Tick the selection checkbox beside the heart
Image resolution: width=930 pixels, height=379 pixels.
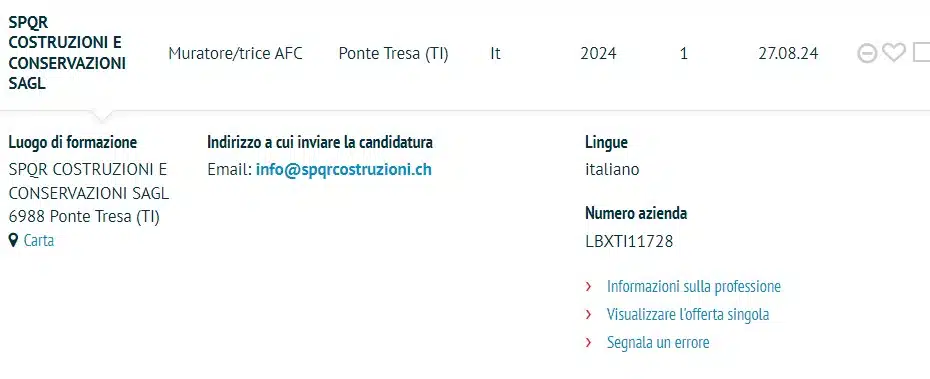pyautogui.click(x=921, y=53)
